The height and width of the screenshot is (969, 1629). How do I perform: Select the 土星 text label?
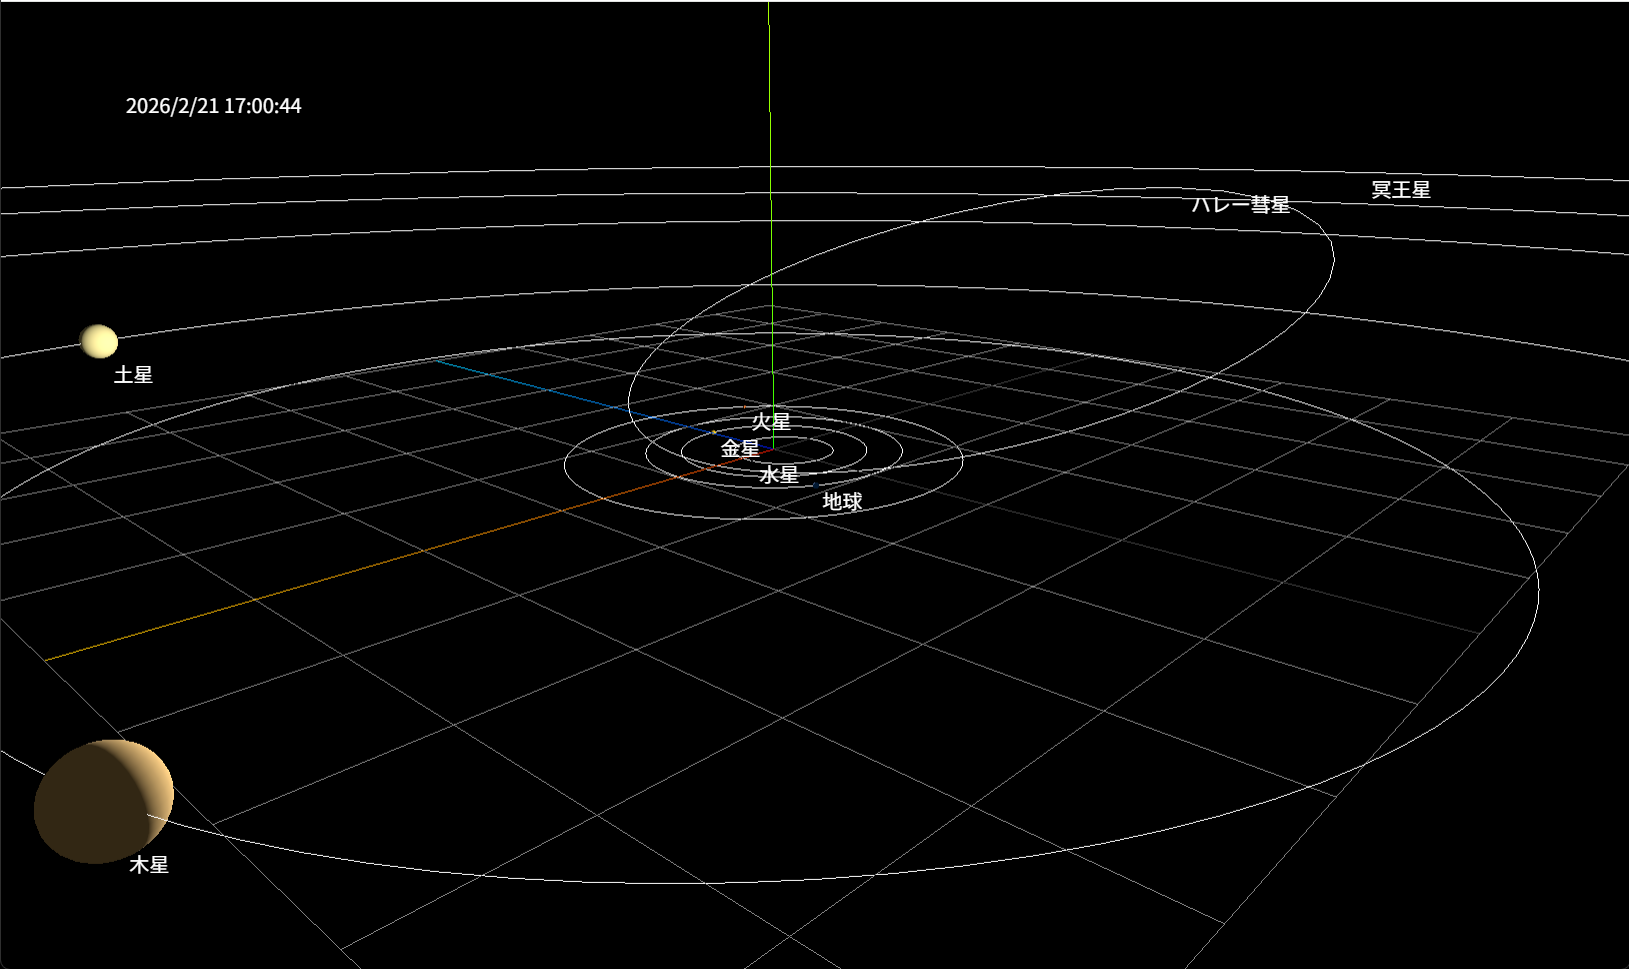(133, 375)
